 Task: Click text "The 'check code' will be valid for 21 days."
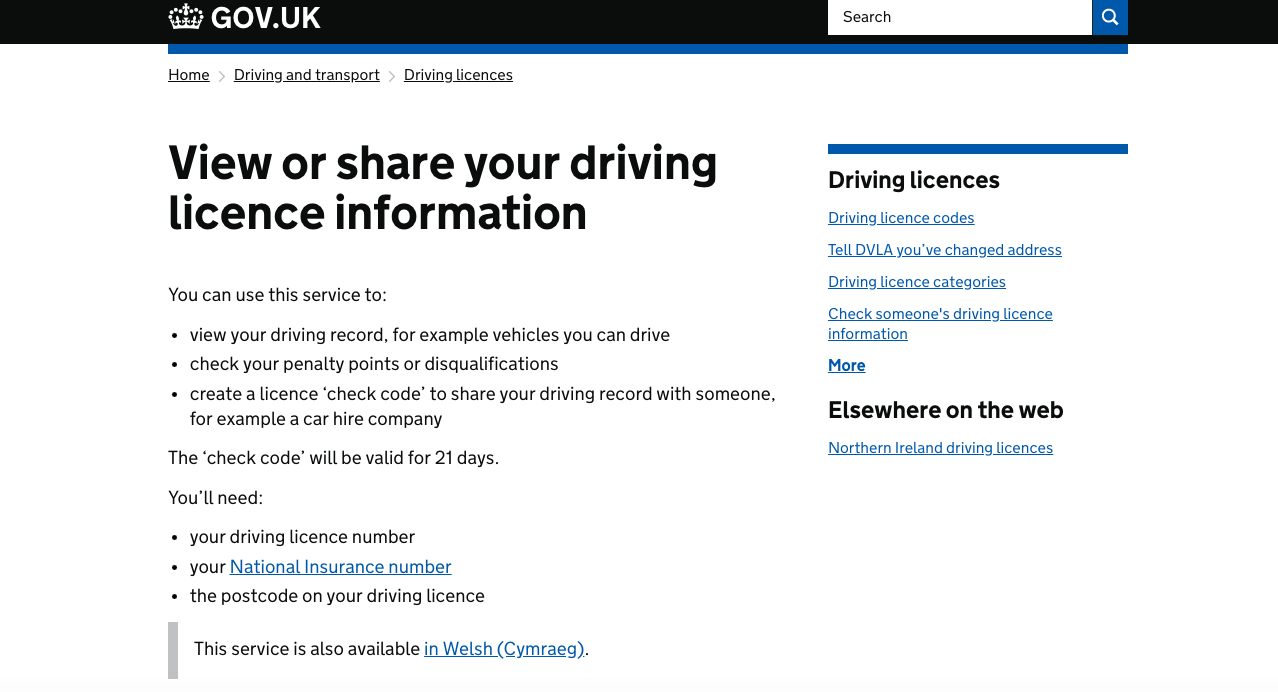coord(333,458)
